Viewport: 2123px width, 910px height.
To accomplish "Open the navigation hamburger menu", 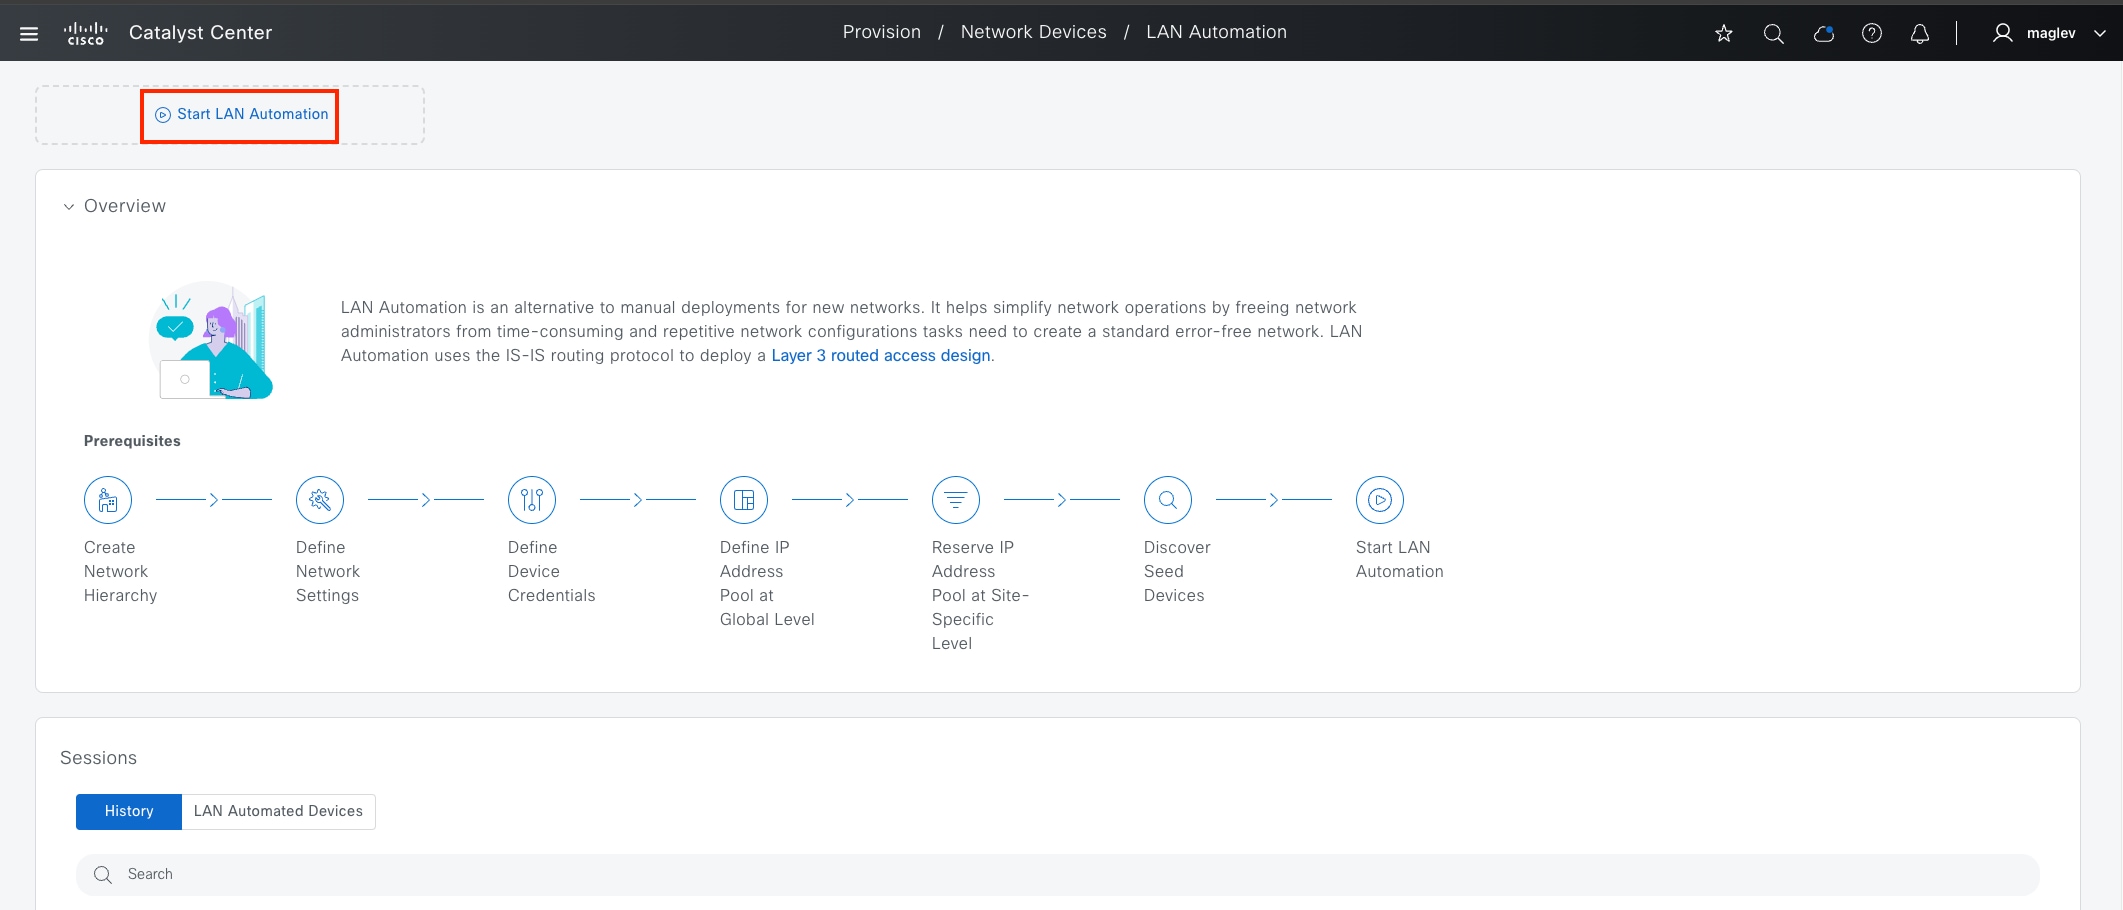I will (x=29, y=33).
